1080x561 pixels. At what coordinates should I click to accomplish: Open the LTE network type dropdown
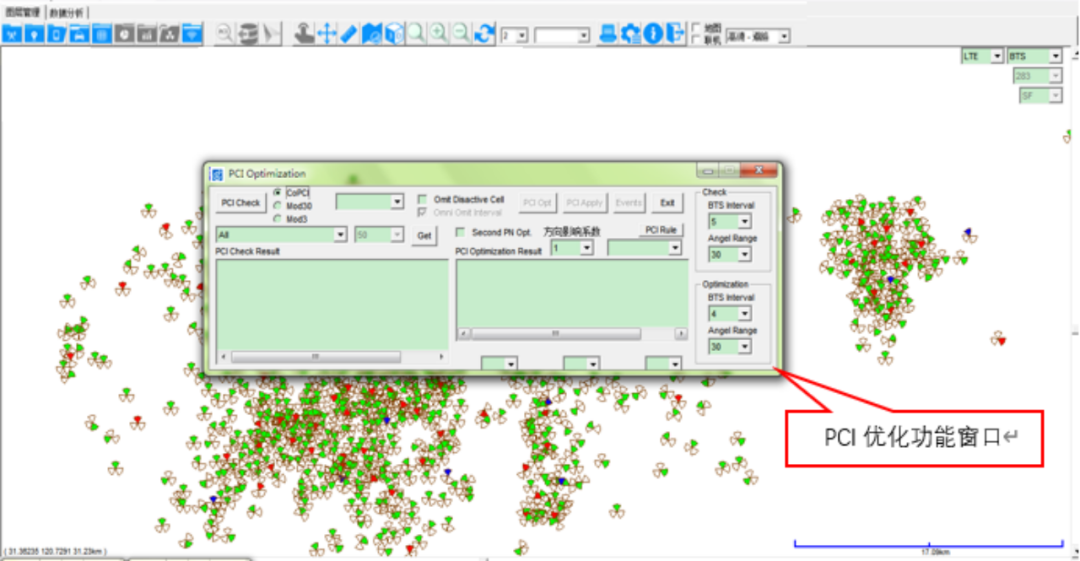coord(982,57)
